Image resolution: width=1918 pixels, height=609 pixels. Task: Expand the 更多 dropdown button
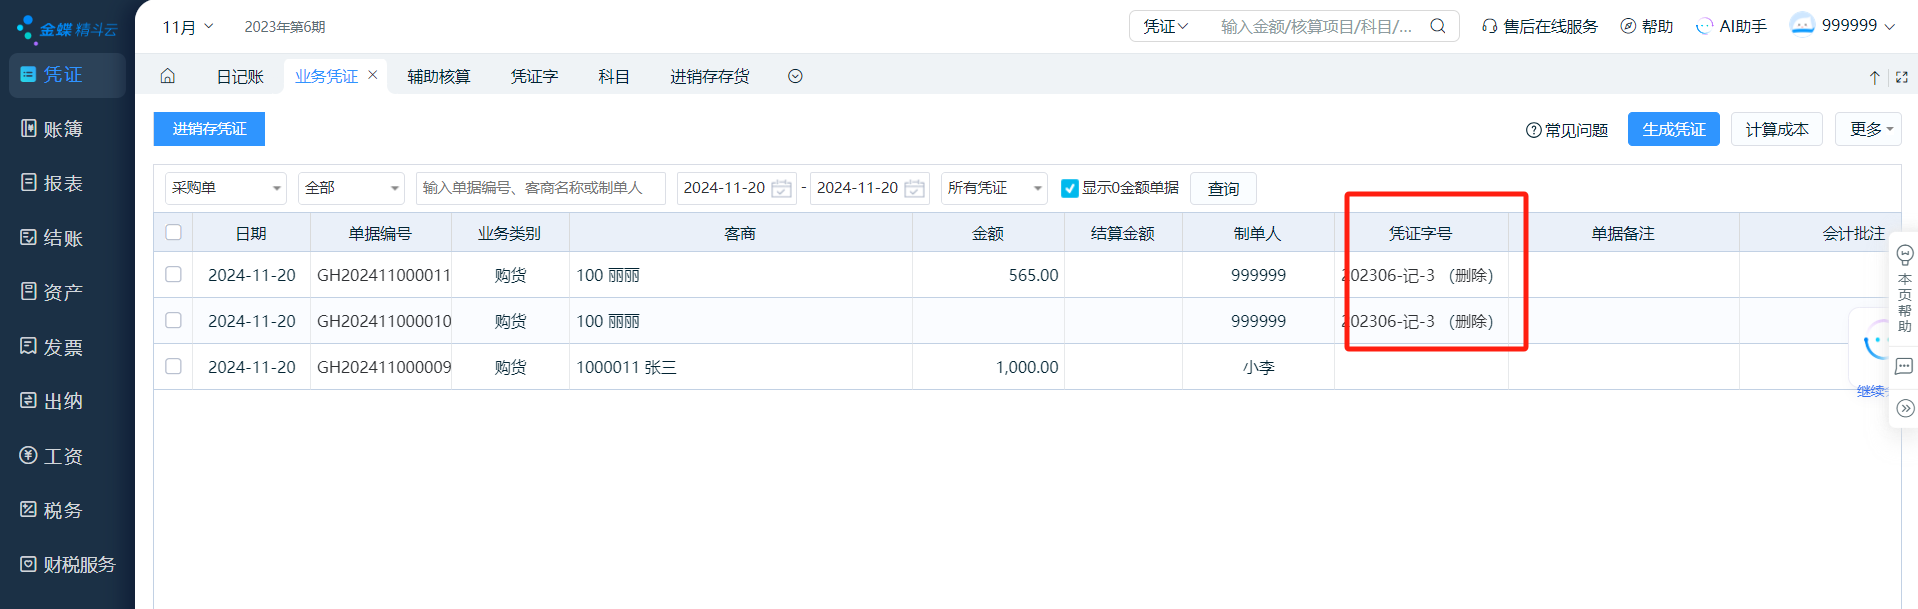[x=1867, y=129]
